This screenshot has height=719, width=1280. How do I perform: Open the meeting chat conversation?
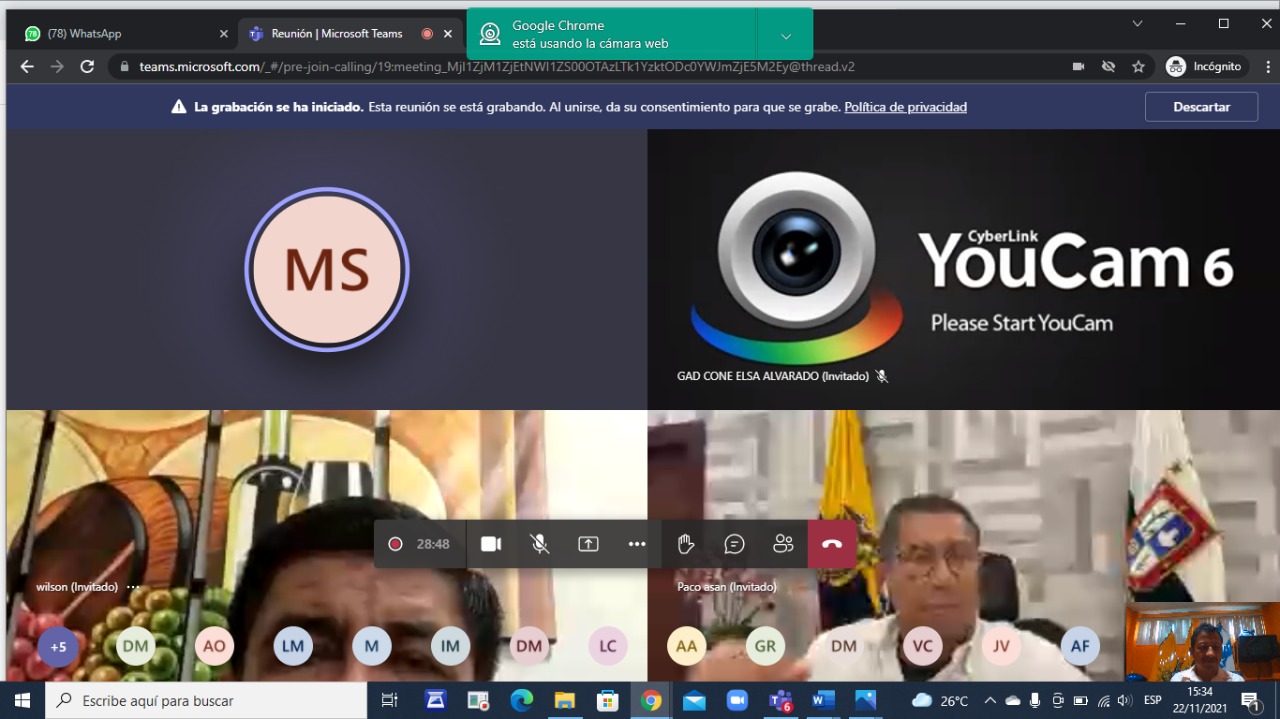coord(734,544)
